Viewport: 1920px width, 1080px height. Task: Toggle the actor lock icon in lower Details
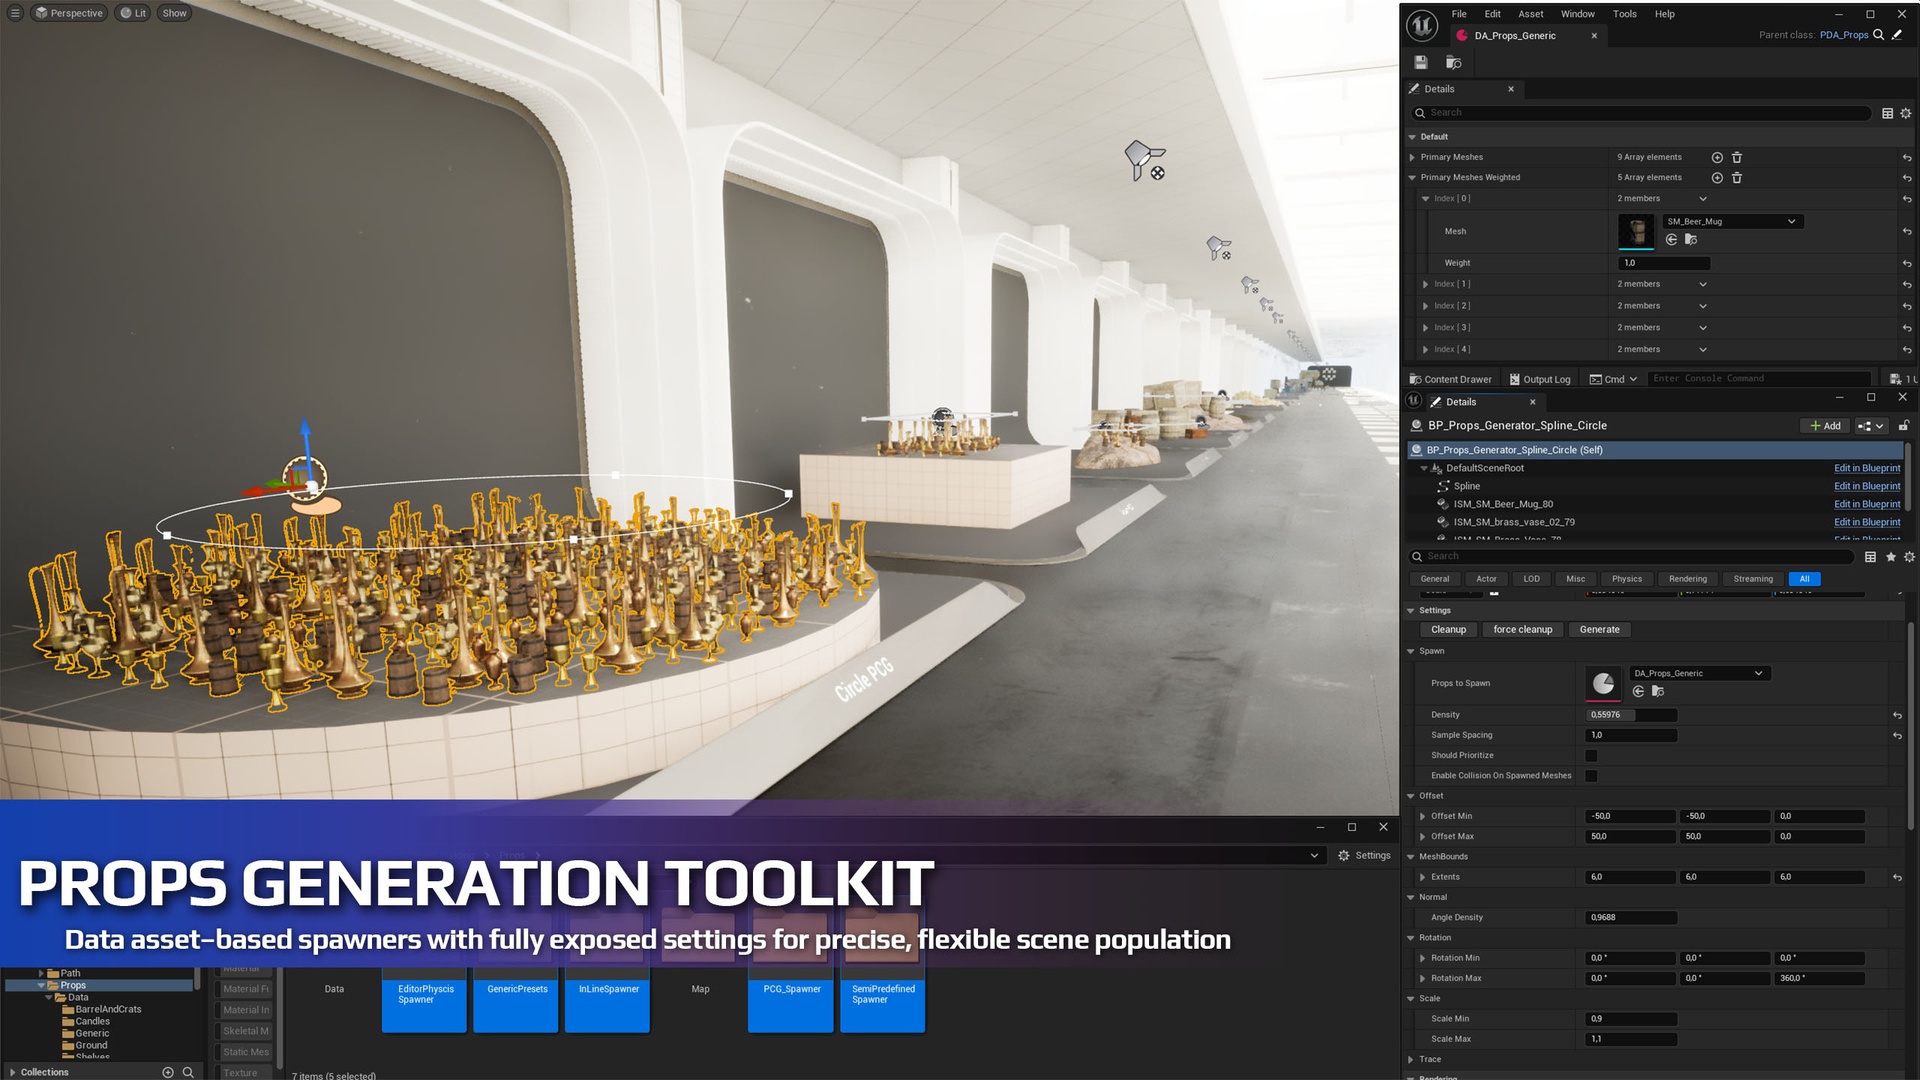point(1904,426)
